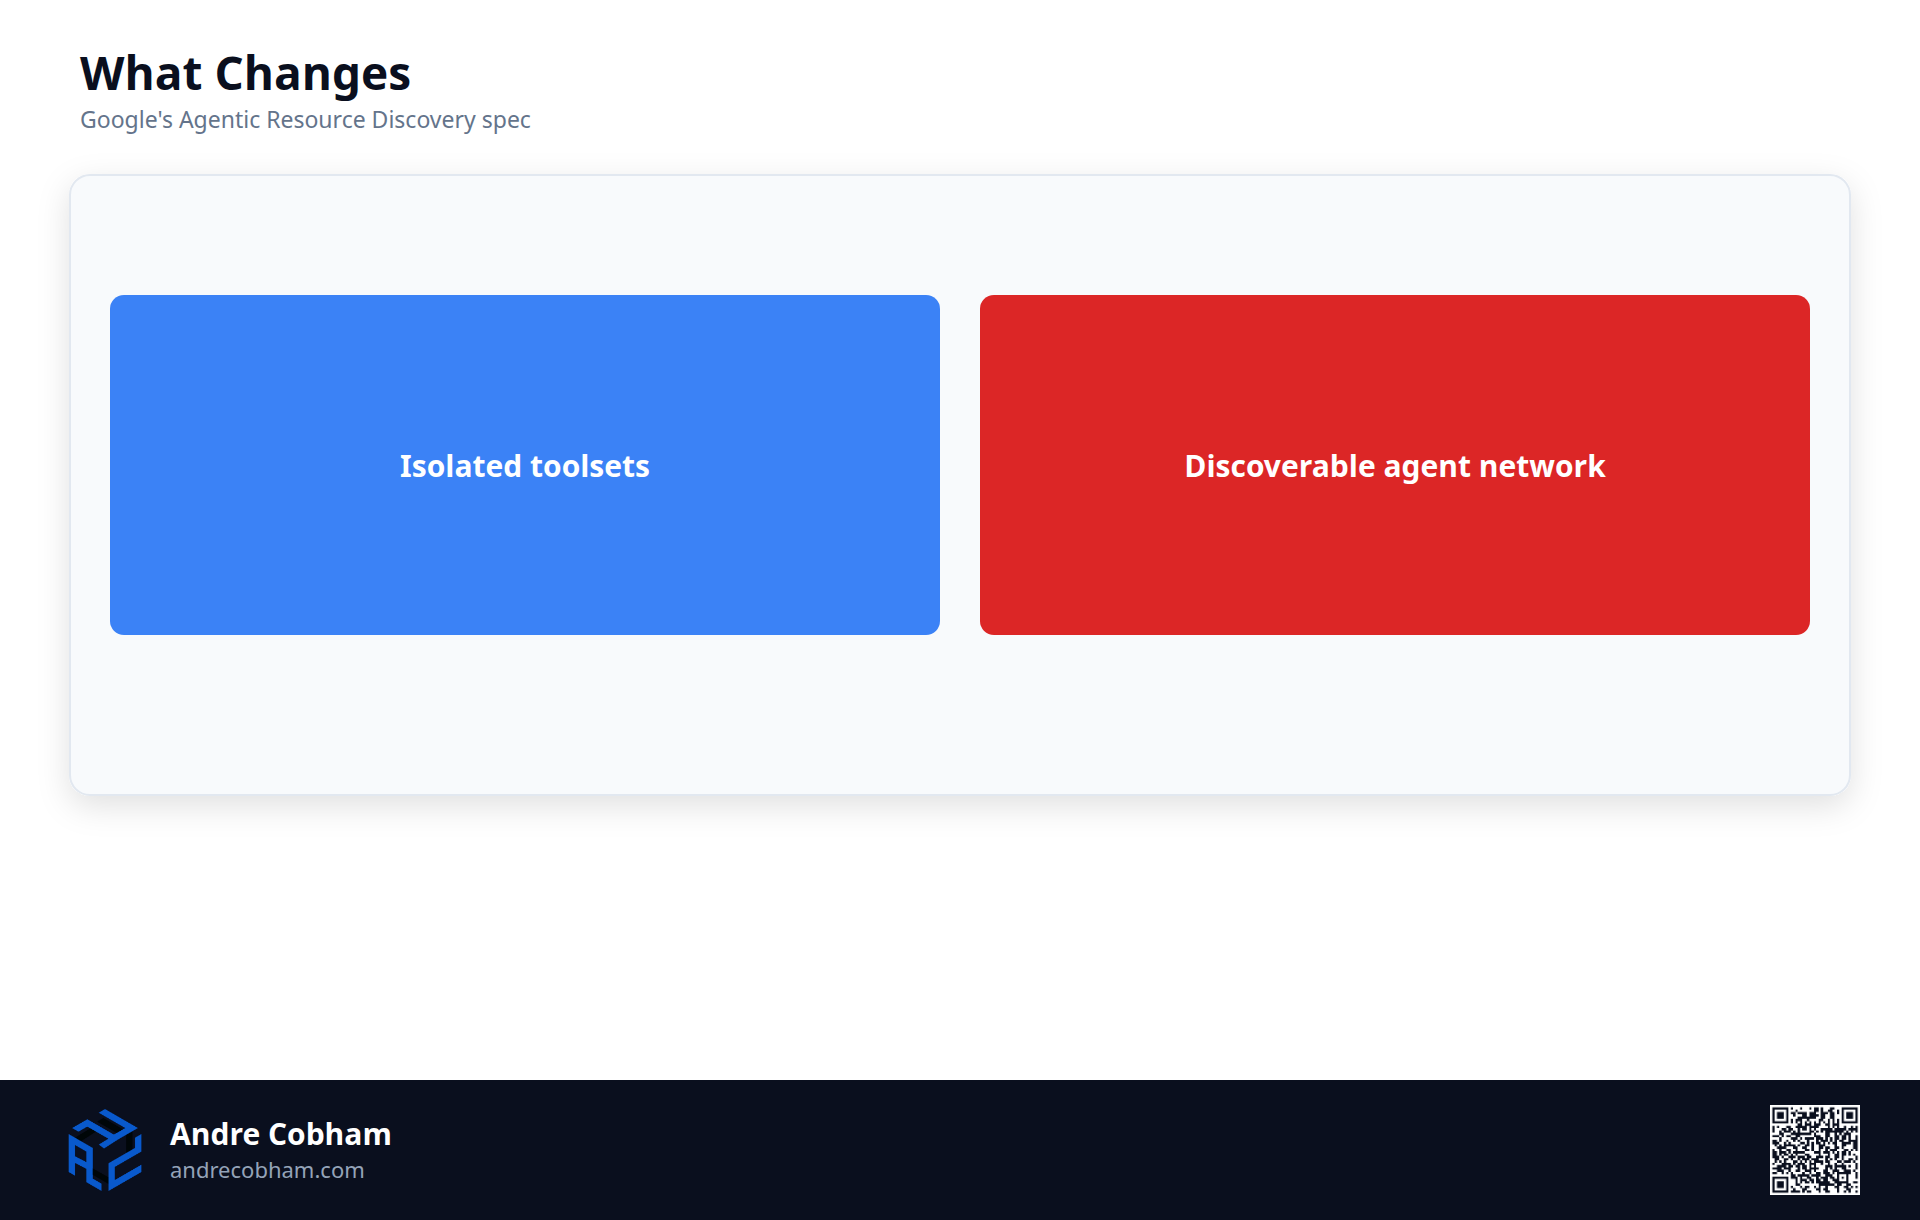The width and height of the screenshot is (1920, 1220).
Task: Click the gray panel area below cards
Action: 960,714
